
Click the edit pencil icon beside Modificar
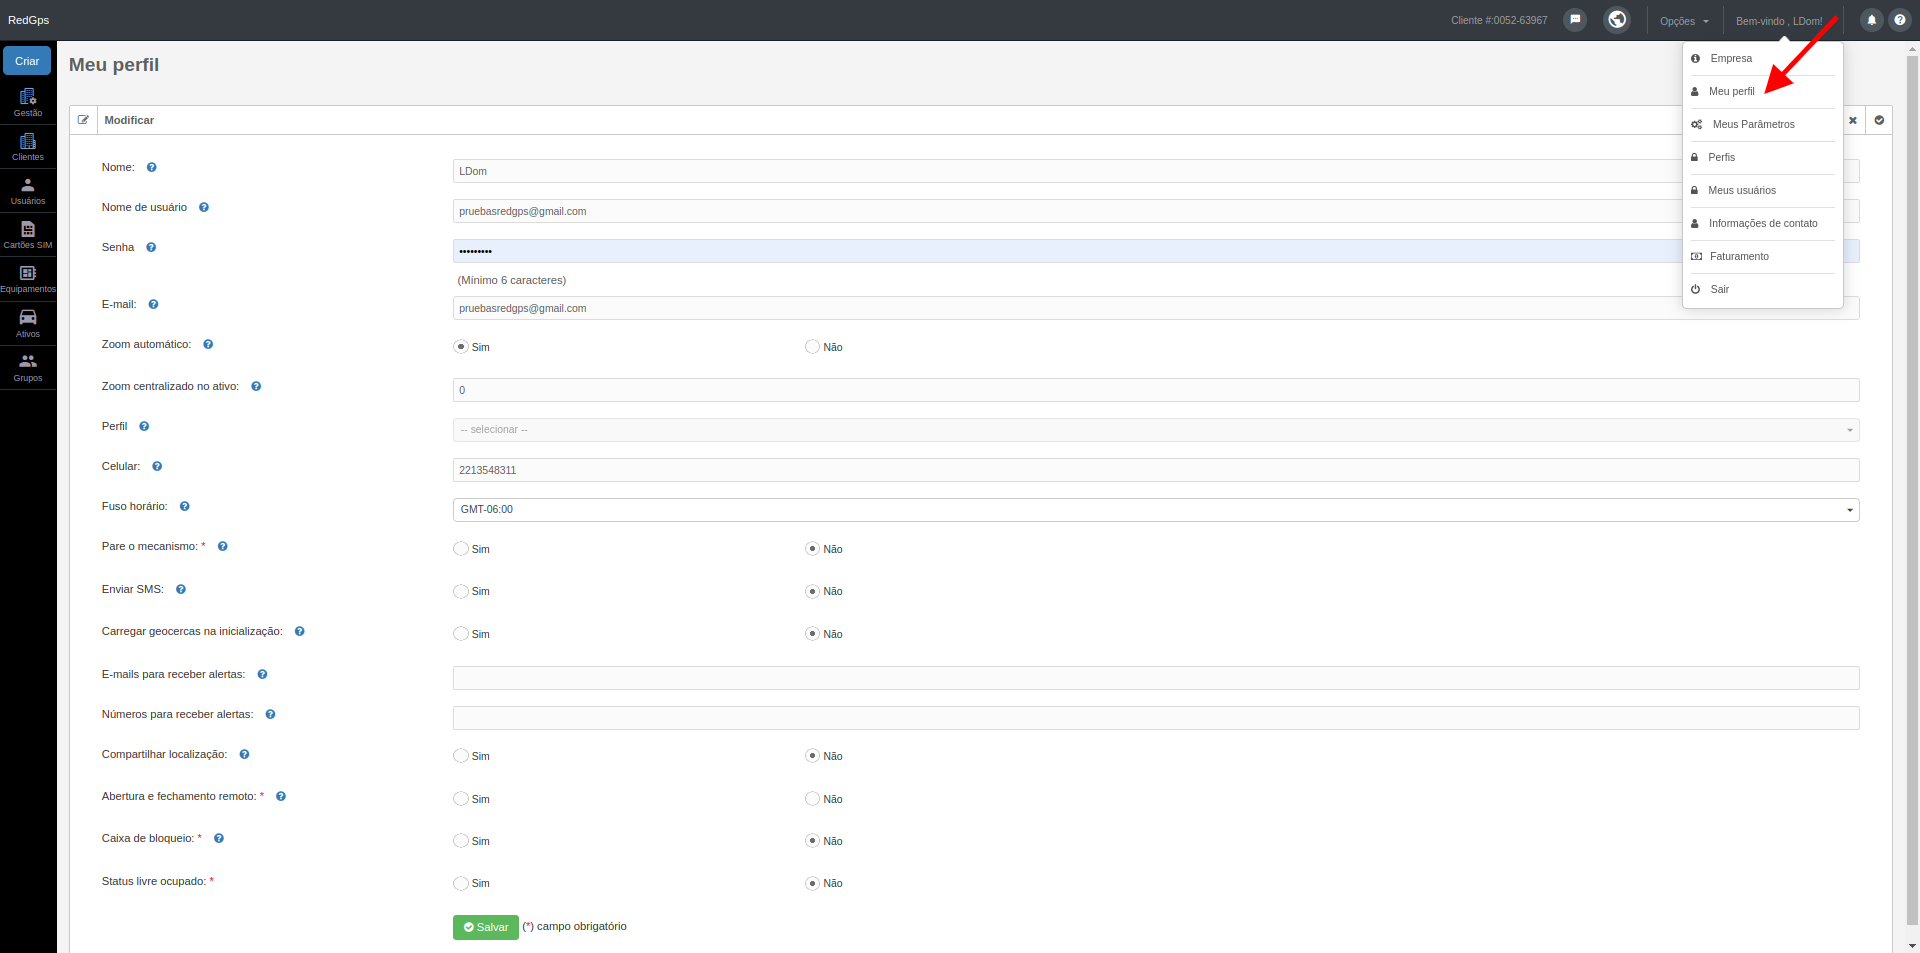click(84, 120)
